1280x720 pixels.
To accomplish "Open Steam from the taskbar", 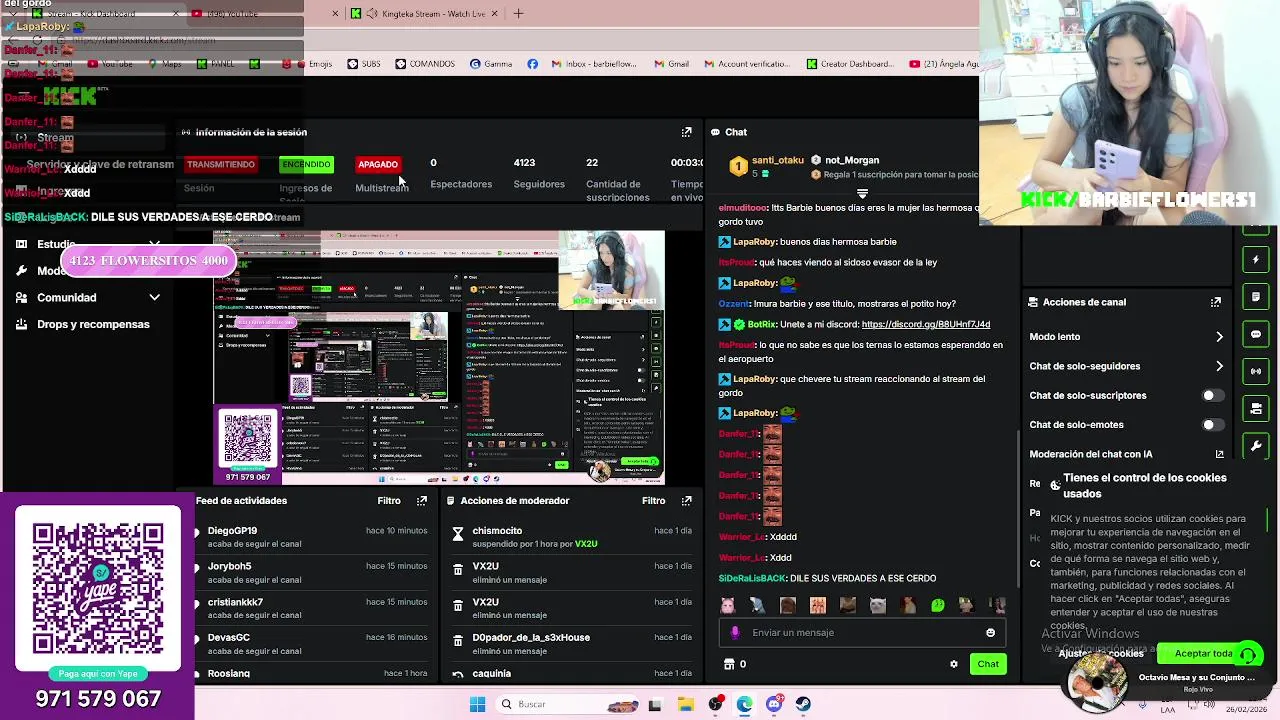I will (803, 704).
